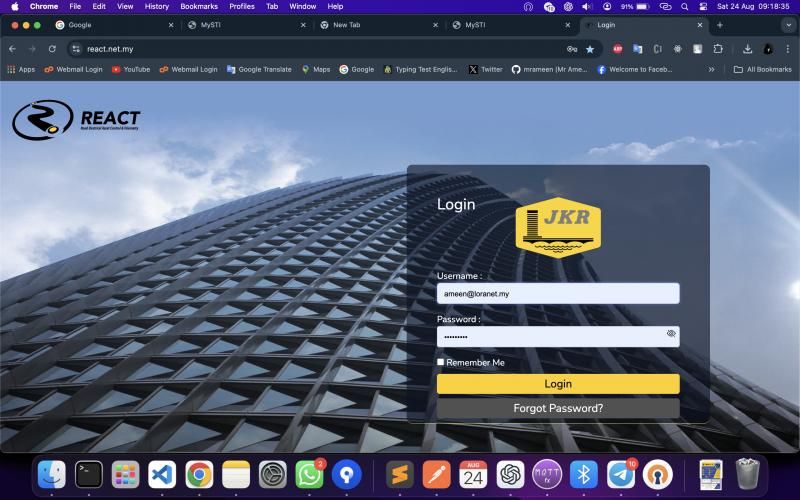The height and width of the screenshot is (500, 800).
Task: Open the Apps bookmark shortcut
Action: pyautogui.click(x=21, y=69)
